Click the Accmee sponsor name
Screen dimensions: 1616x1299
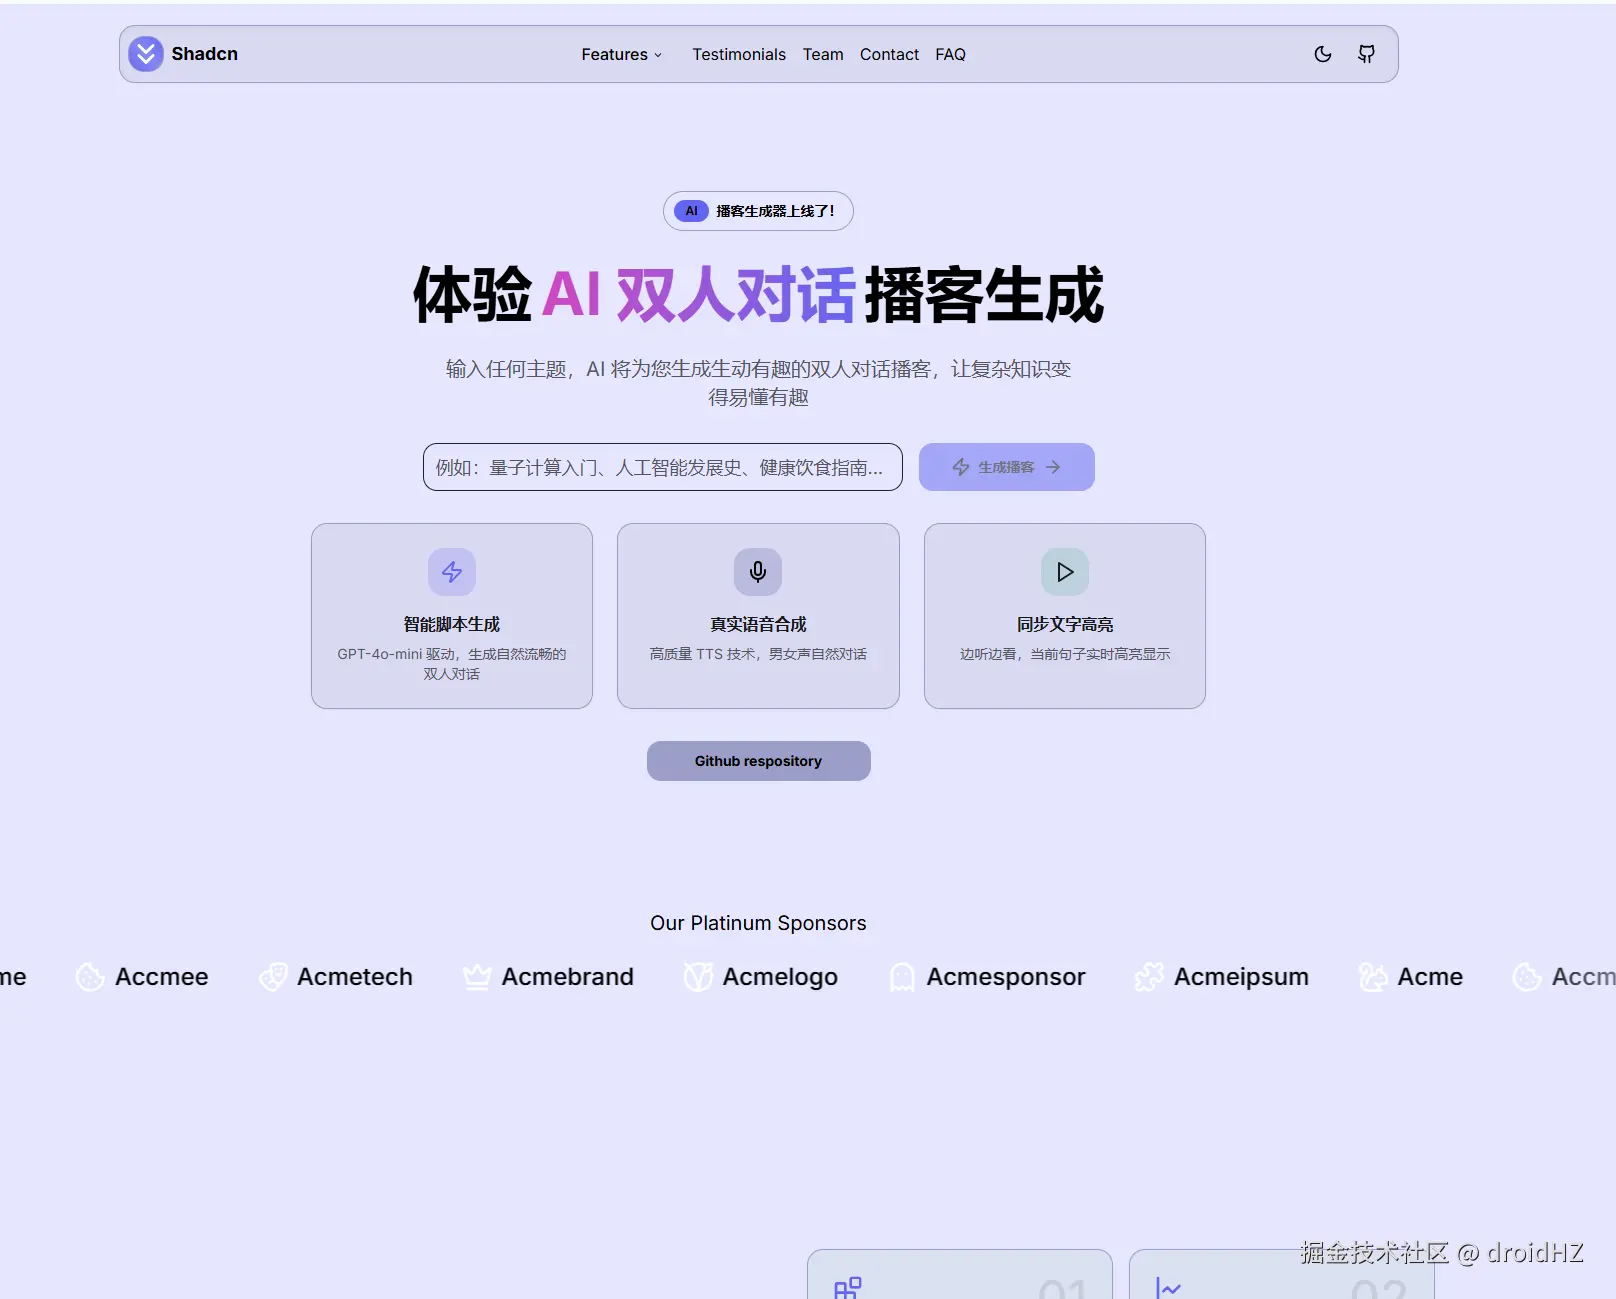point(162,977)
